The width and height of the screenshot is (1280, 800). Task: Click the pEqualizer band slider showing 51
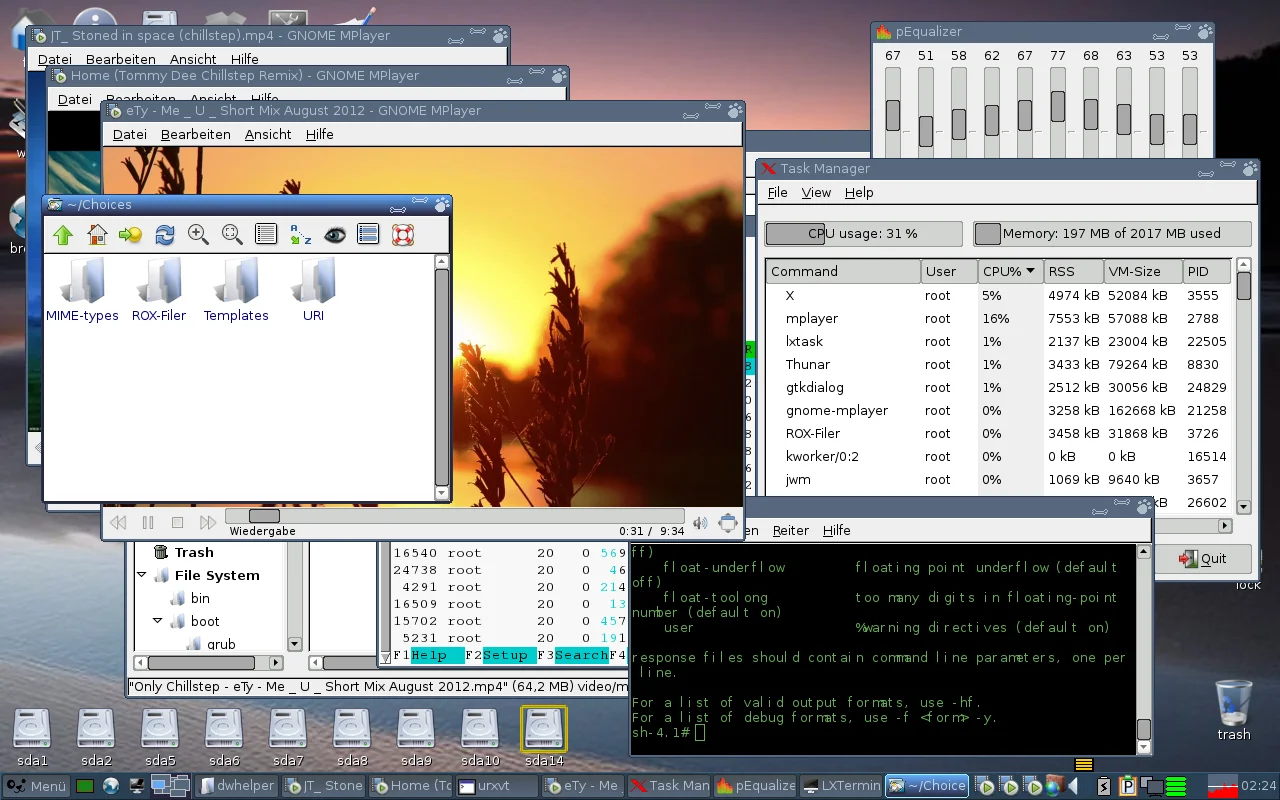926,131
